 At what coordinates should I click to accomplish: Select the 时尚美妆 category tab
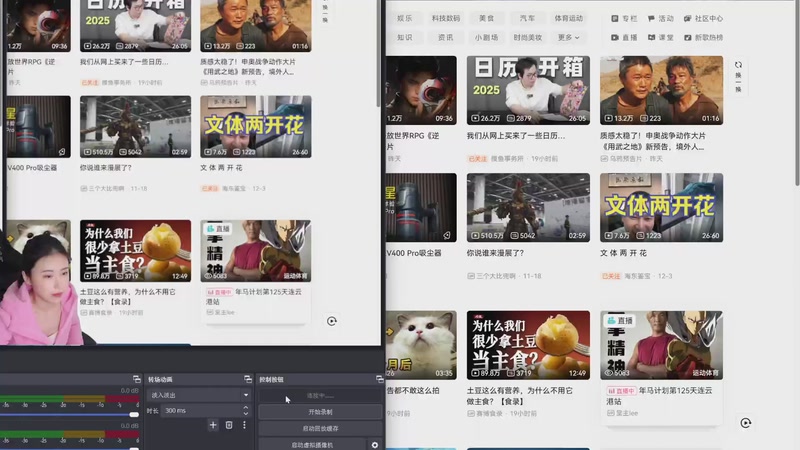[528, 37]
